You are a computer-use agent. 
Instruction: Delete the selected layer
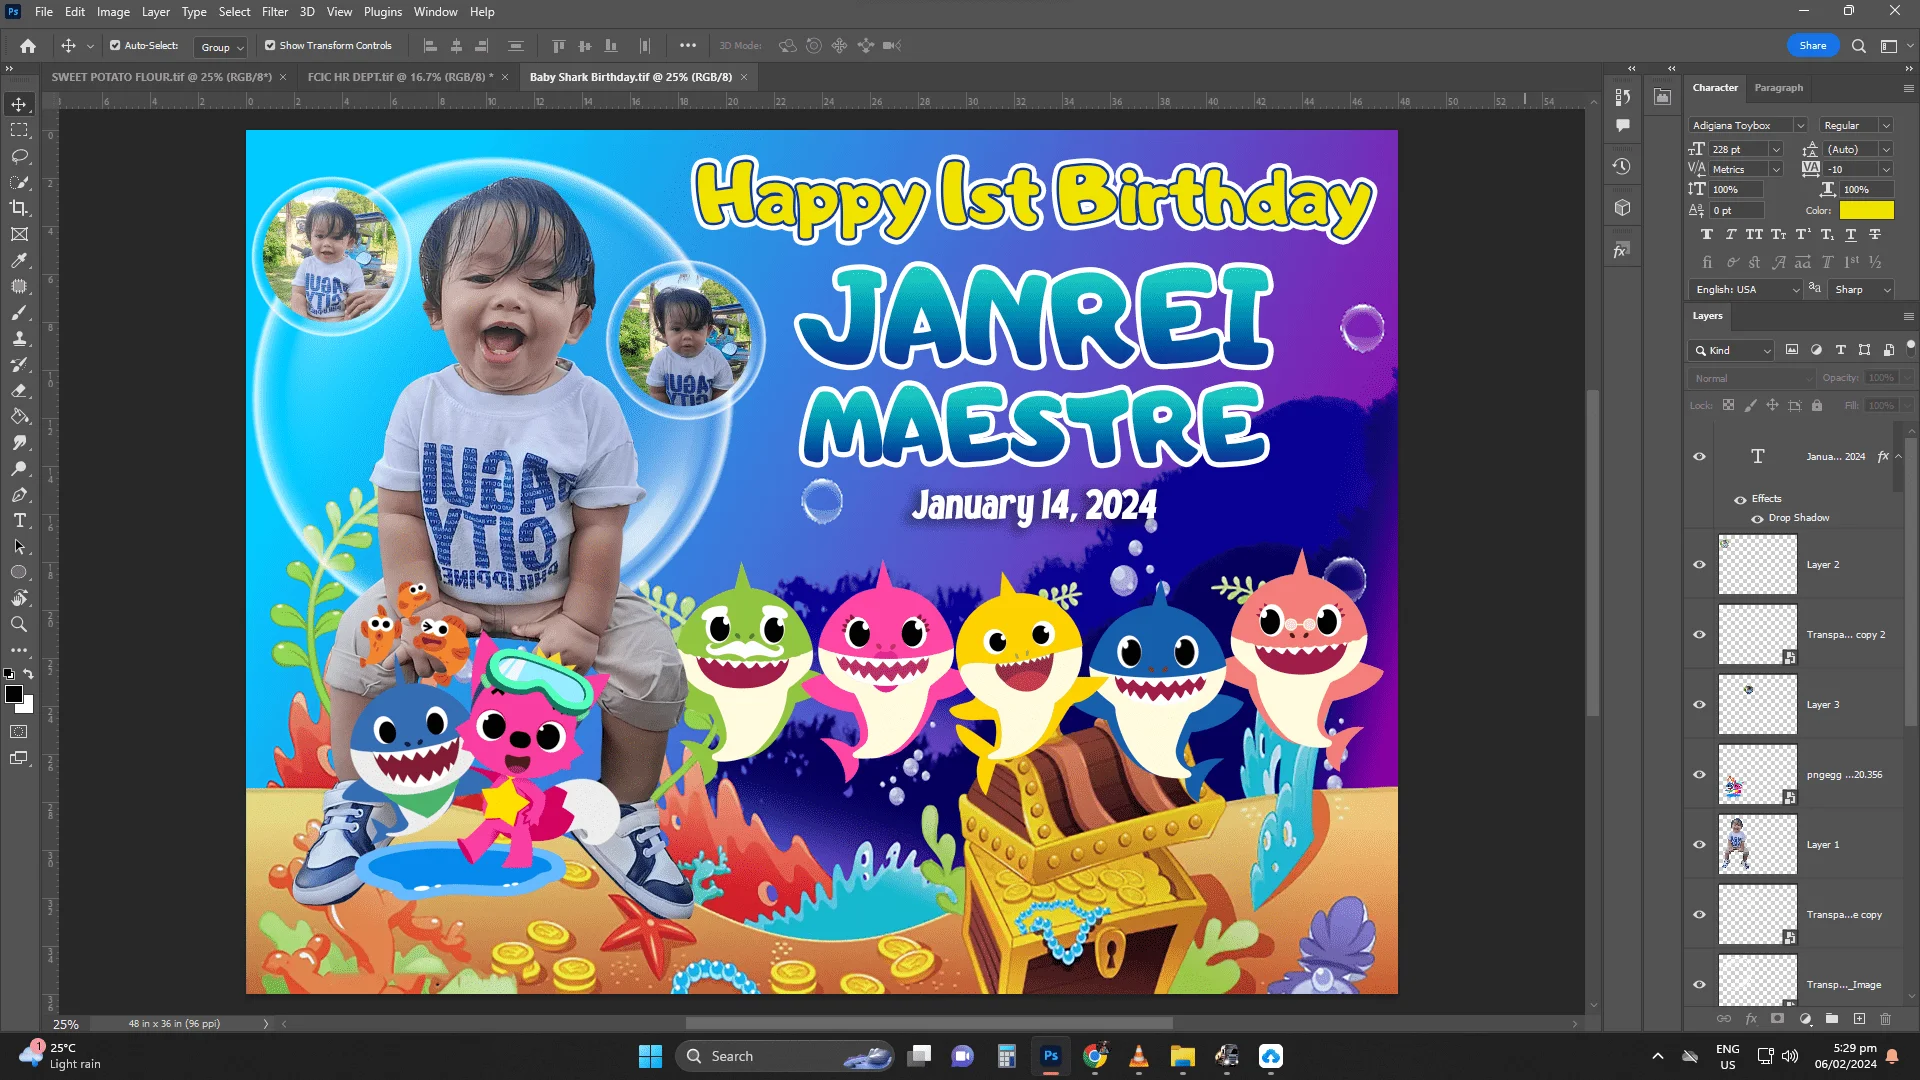pos(1886,1019)
